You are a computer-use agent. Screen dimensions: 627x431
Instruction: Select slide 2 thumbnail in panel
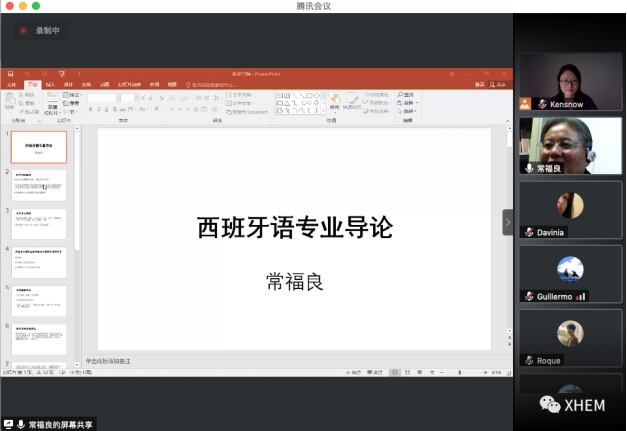coord(39,185)
